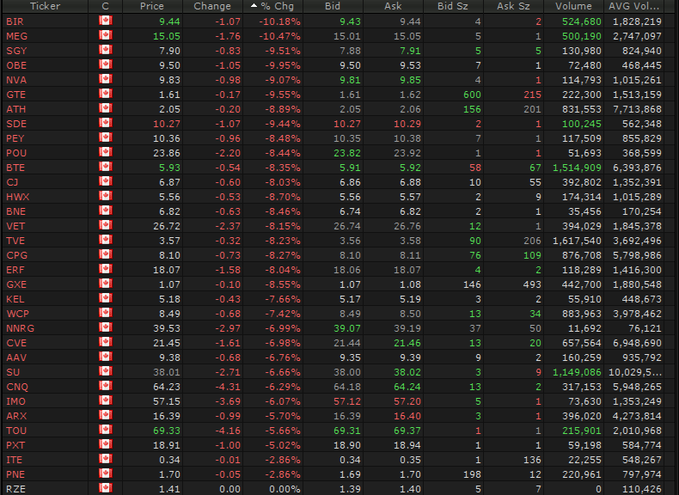The width and height of the screenshot is (679, 495).
Task: Click the C country column header
Action: click(105, 6)
